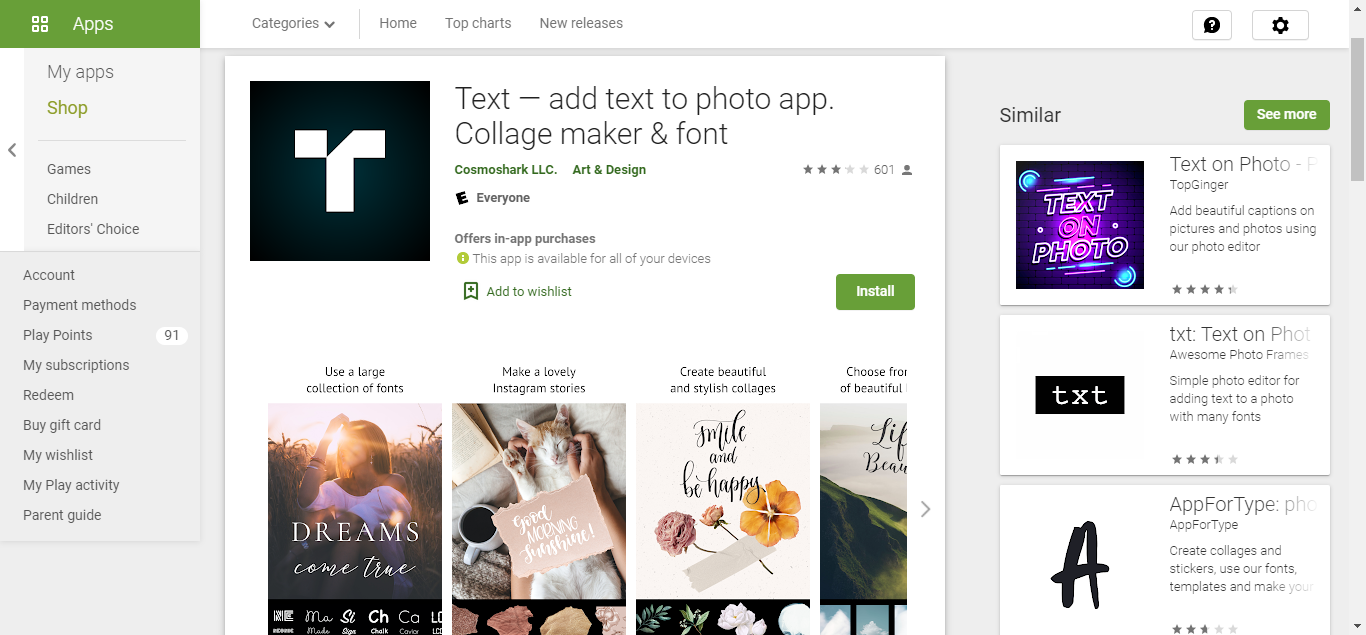Click Add to wishlist link text
Screen dimensions: 1366x635
(x=529, y=292)
